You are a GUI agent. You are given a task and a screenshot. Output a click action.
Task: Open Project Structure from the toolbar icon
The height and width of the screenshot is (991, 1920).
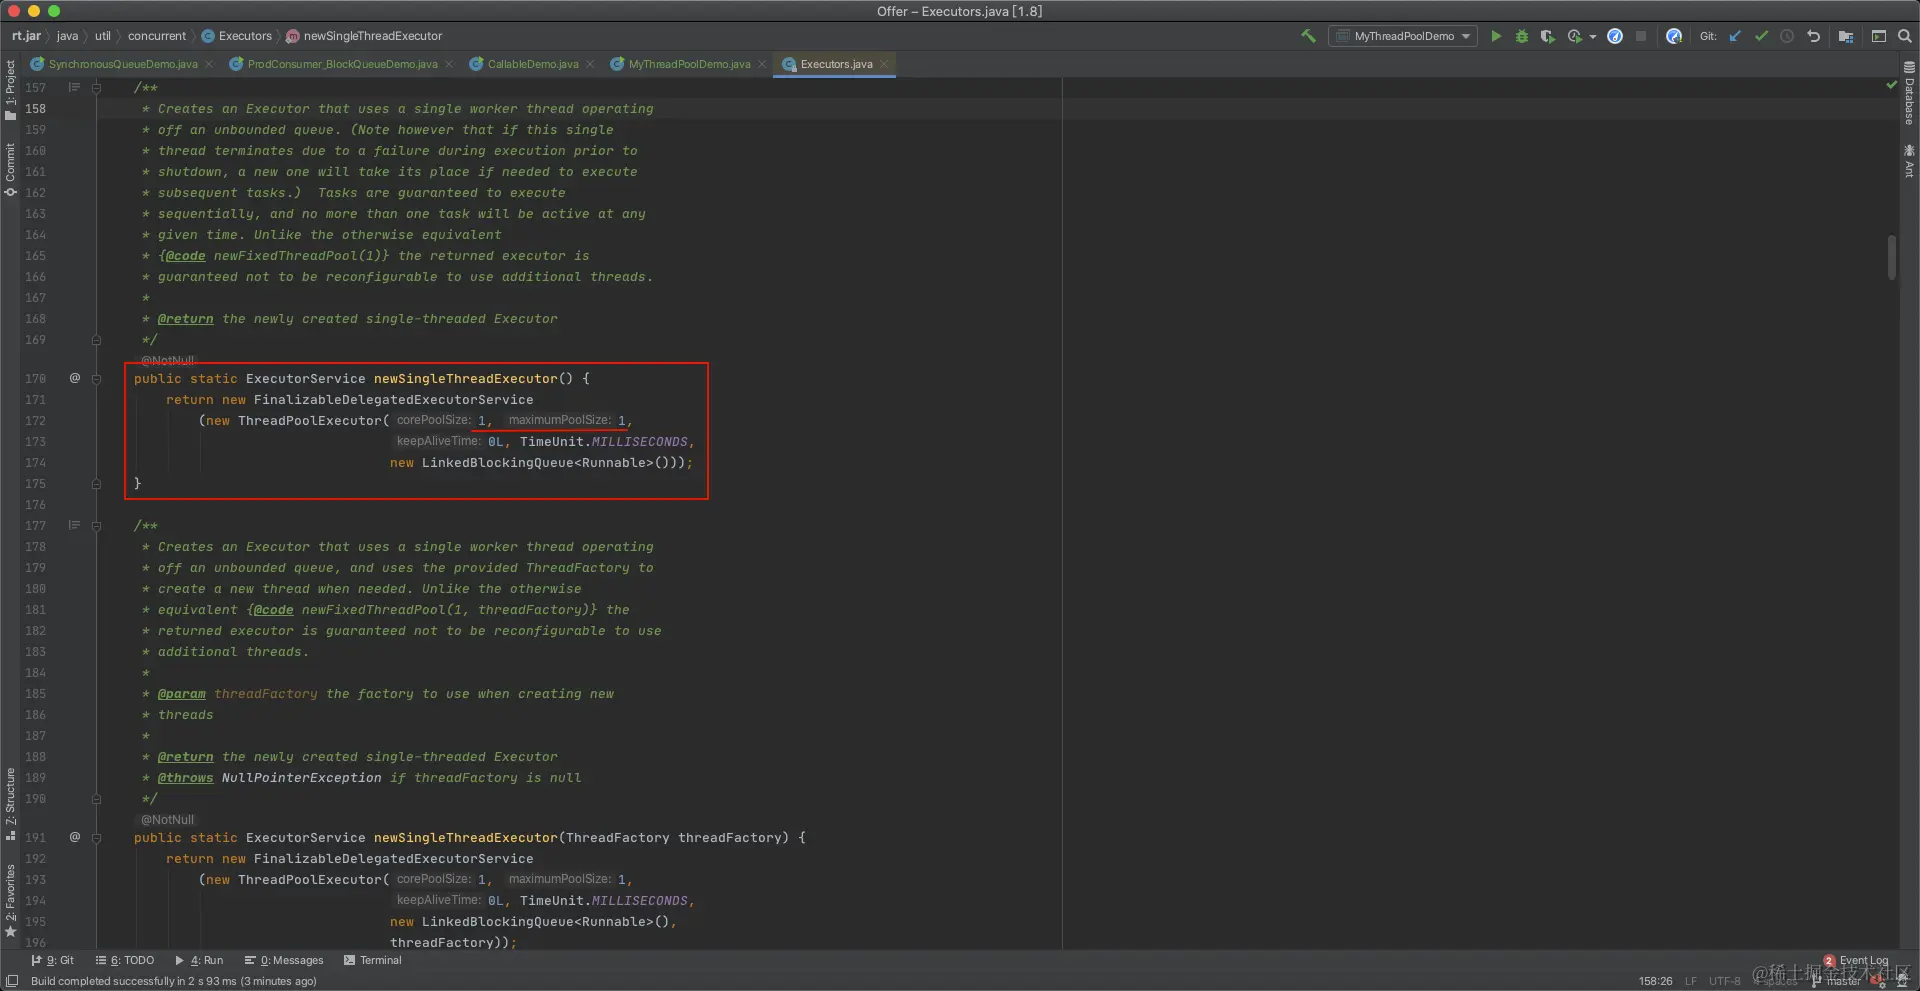tap(1846, 36)
